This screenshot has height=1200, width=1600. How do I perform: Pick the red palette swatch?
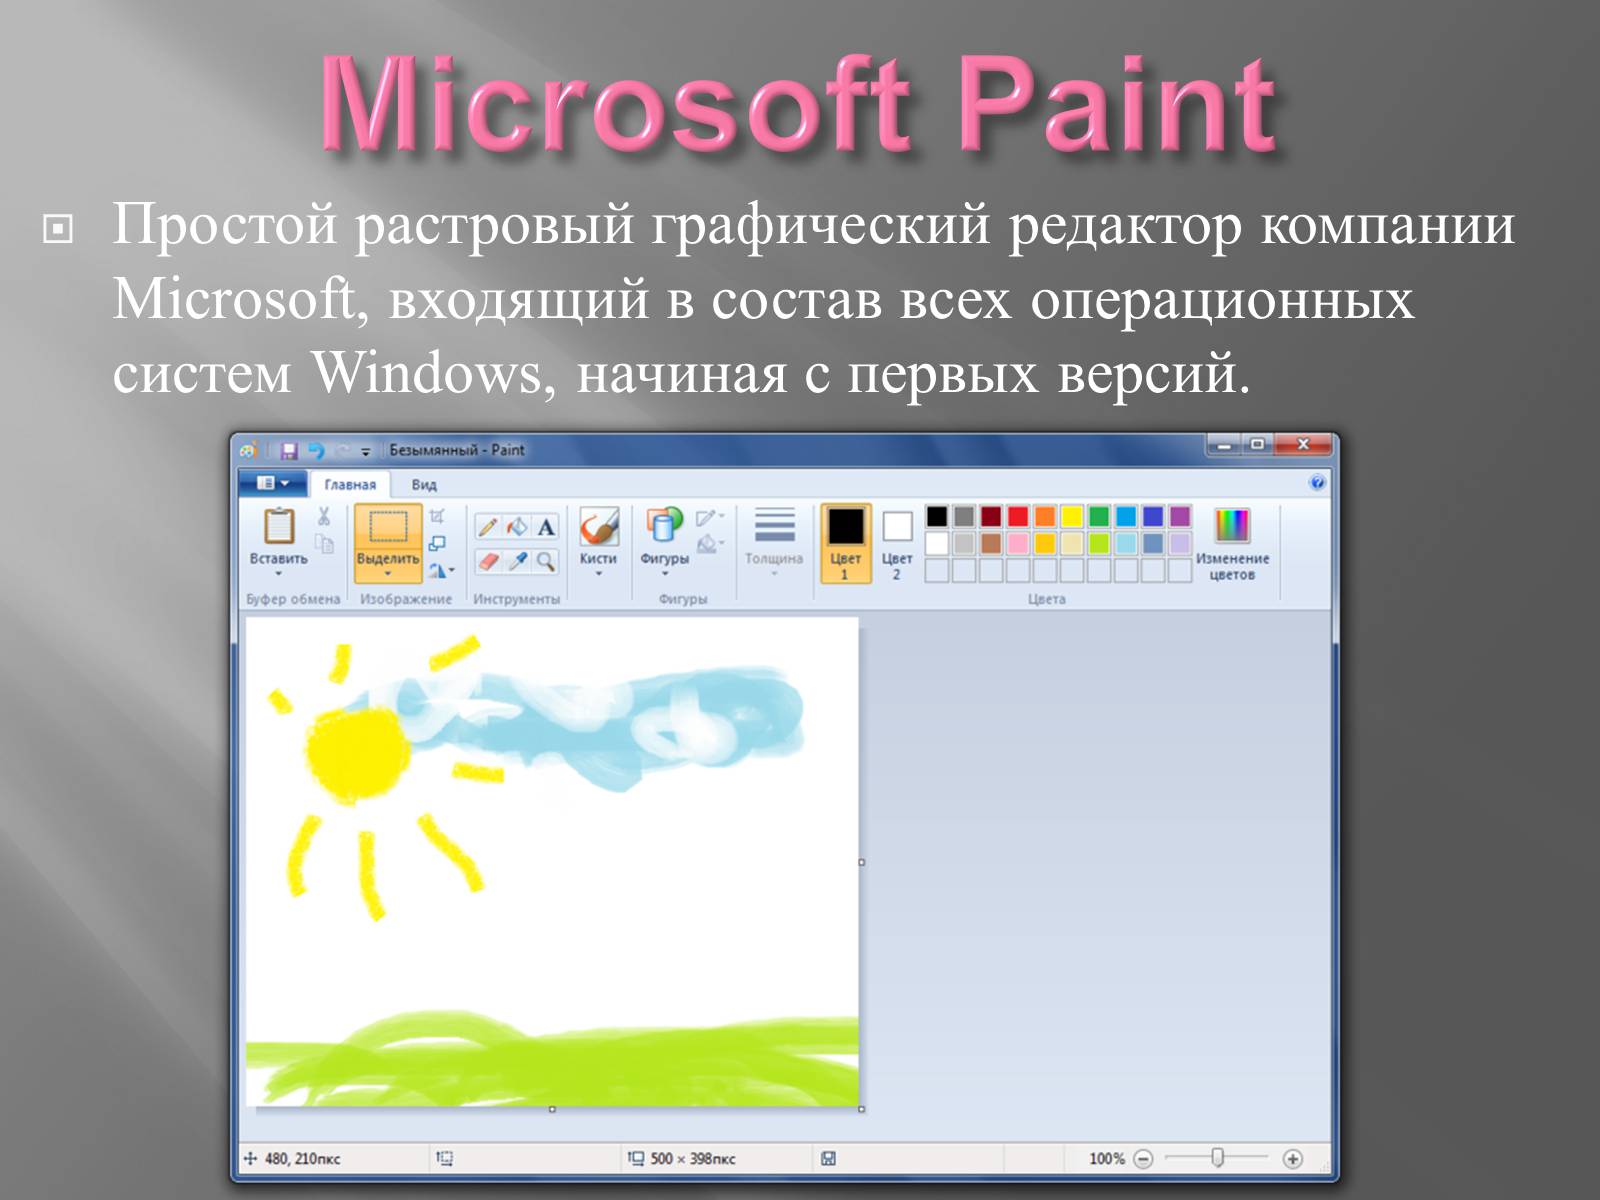[1018, 516]
